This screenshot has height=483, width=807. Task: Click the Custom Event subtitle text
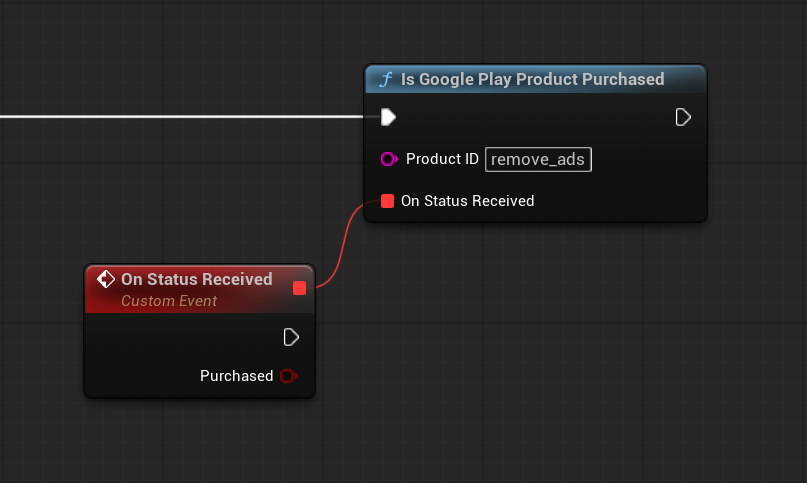tap(169, 301)
